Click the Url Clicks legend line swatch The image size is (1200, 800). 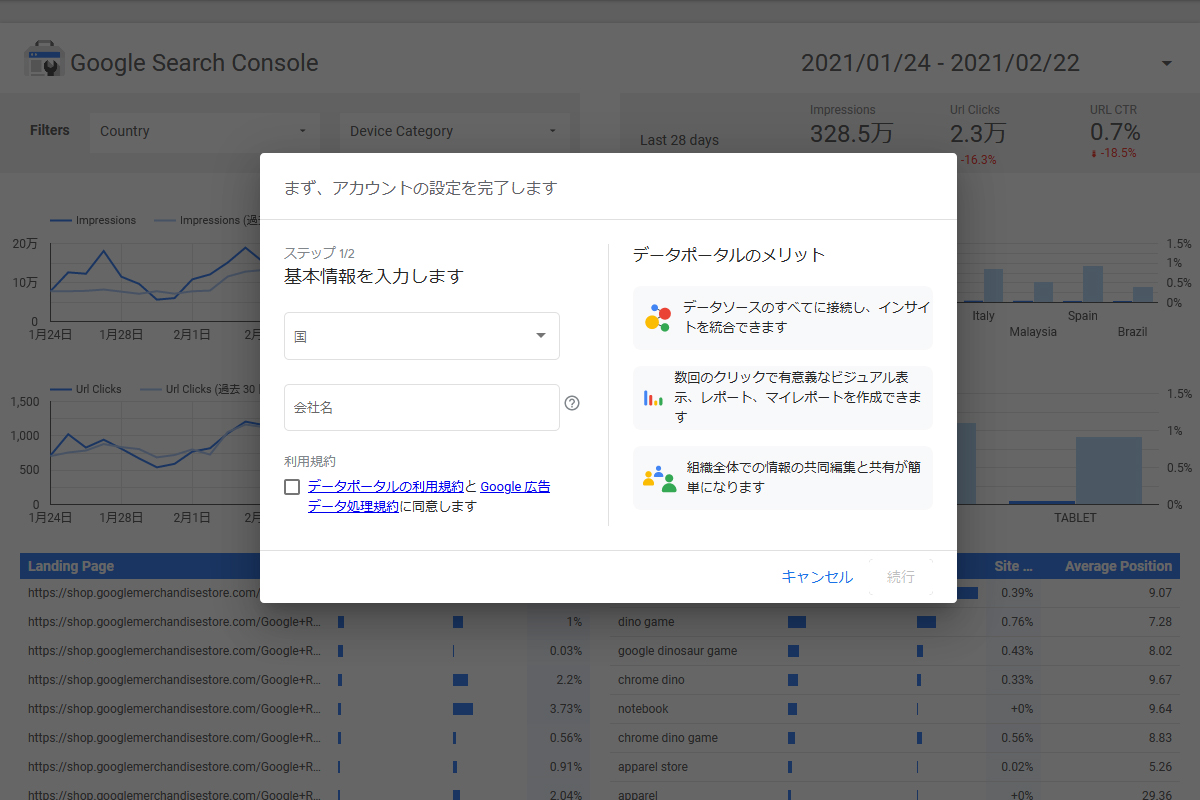pos(61,389)
